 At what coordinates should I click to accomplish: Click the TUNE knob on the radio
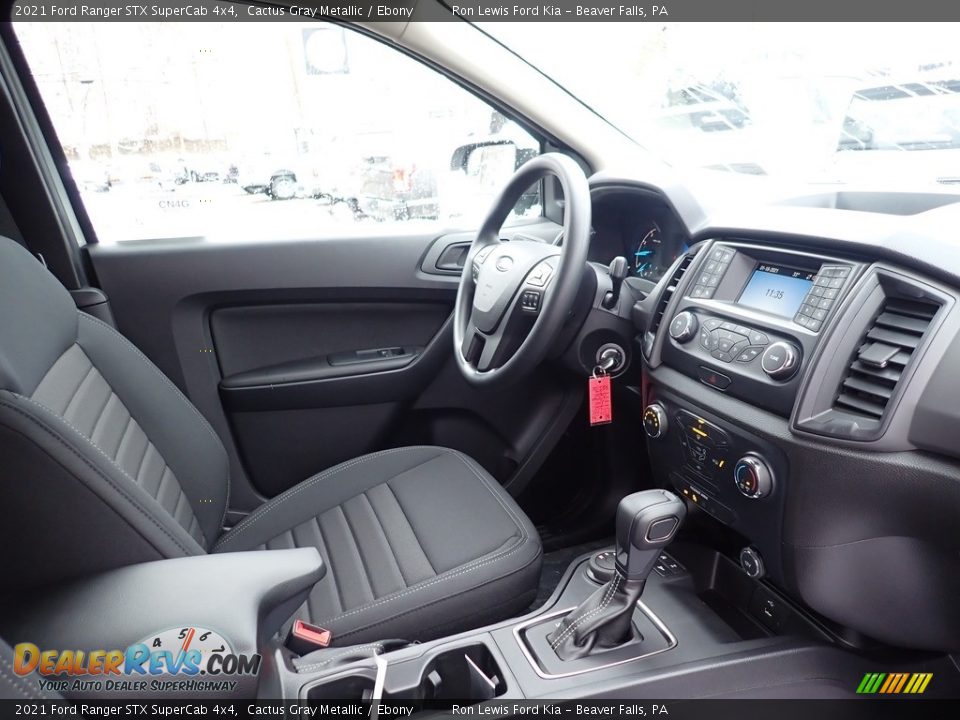pyautogui.click(x=778, y=359)
